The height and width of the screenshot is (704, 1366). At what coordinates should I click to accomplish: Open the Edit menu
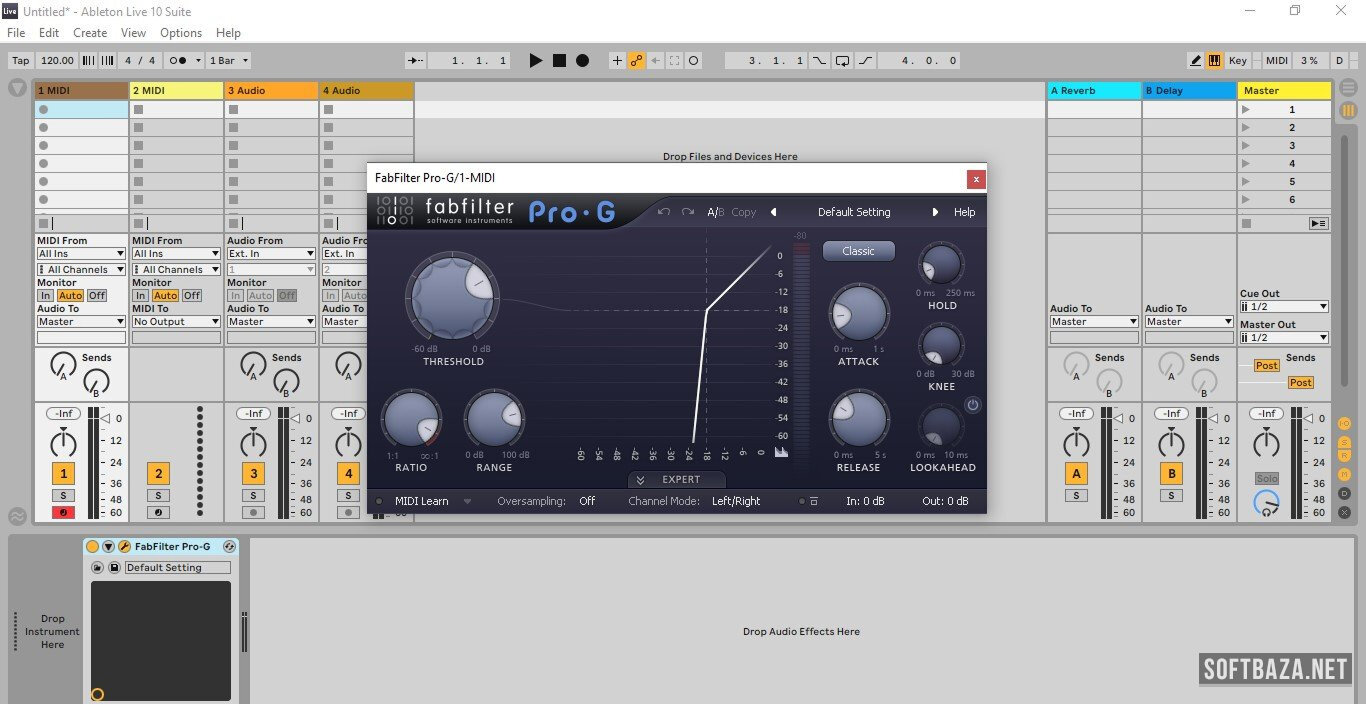coord(49,33)
